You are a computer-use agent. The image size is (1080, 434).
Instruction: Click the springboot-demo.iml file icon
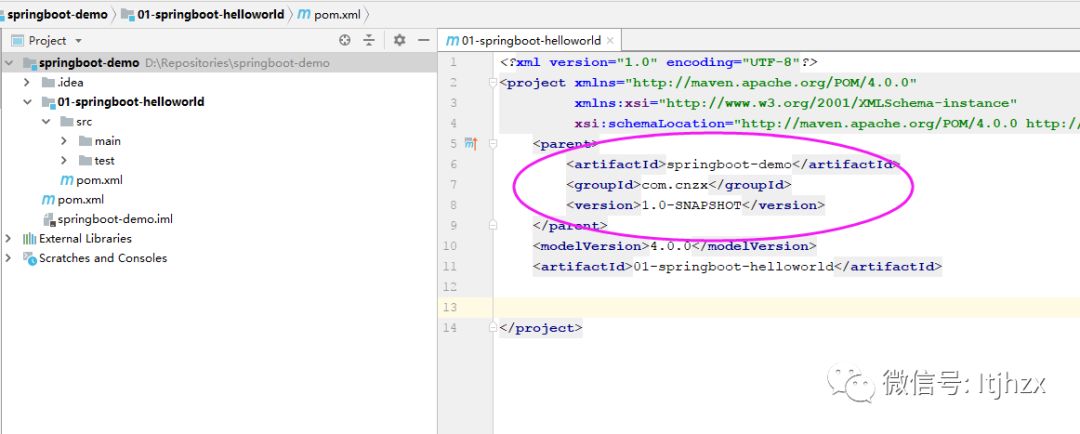coord(49,220)
